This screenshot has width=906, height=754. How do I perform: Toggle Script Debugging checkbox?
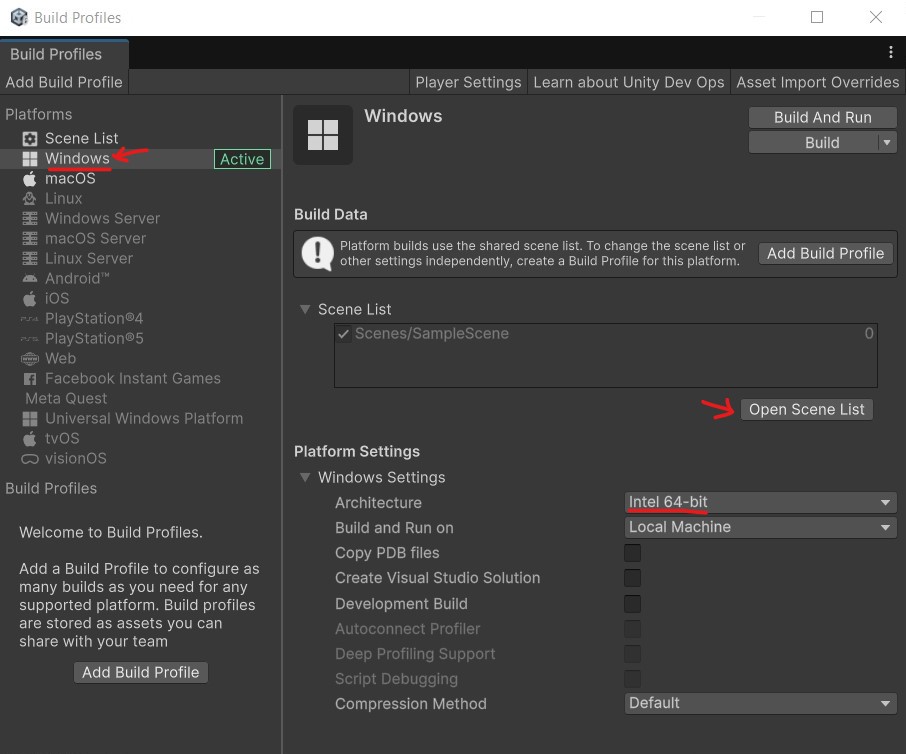(632, 679)
